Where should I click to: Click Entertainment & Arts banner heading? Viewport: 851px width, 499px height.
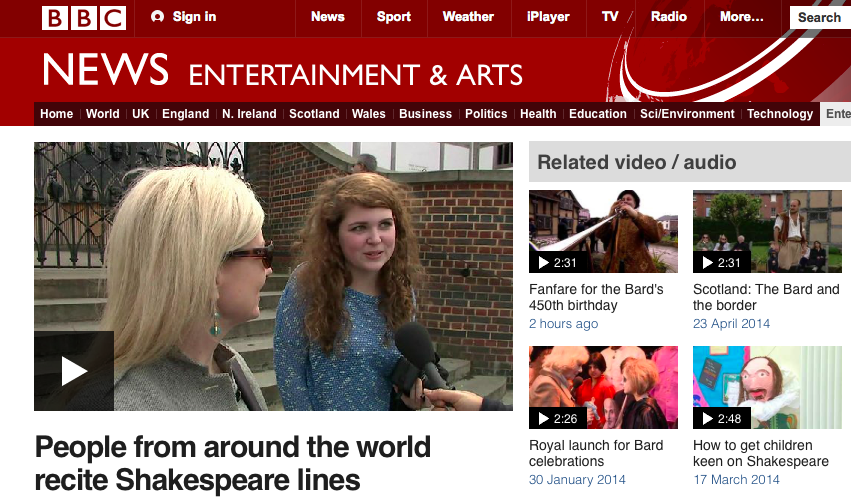pyautogui.click(x=355, y=75)
